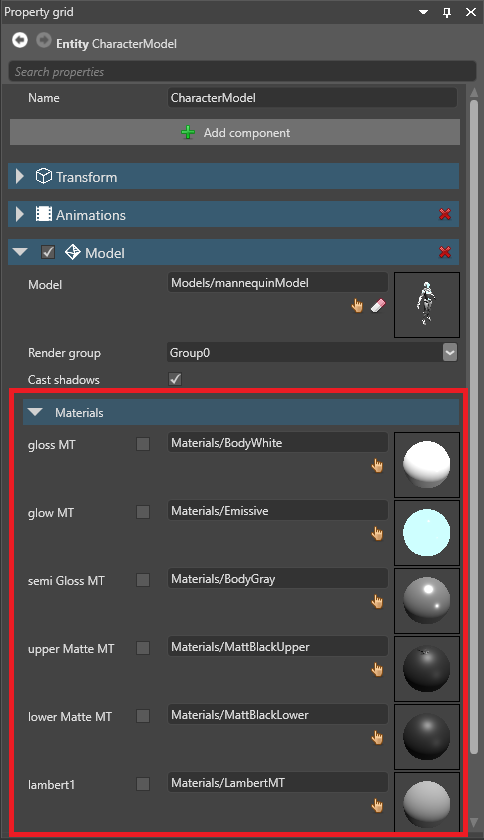Expand the Animations component section
Image resolution: width=484 pixels, height=840 pixels.
[20, 214]
